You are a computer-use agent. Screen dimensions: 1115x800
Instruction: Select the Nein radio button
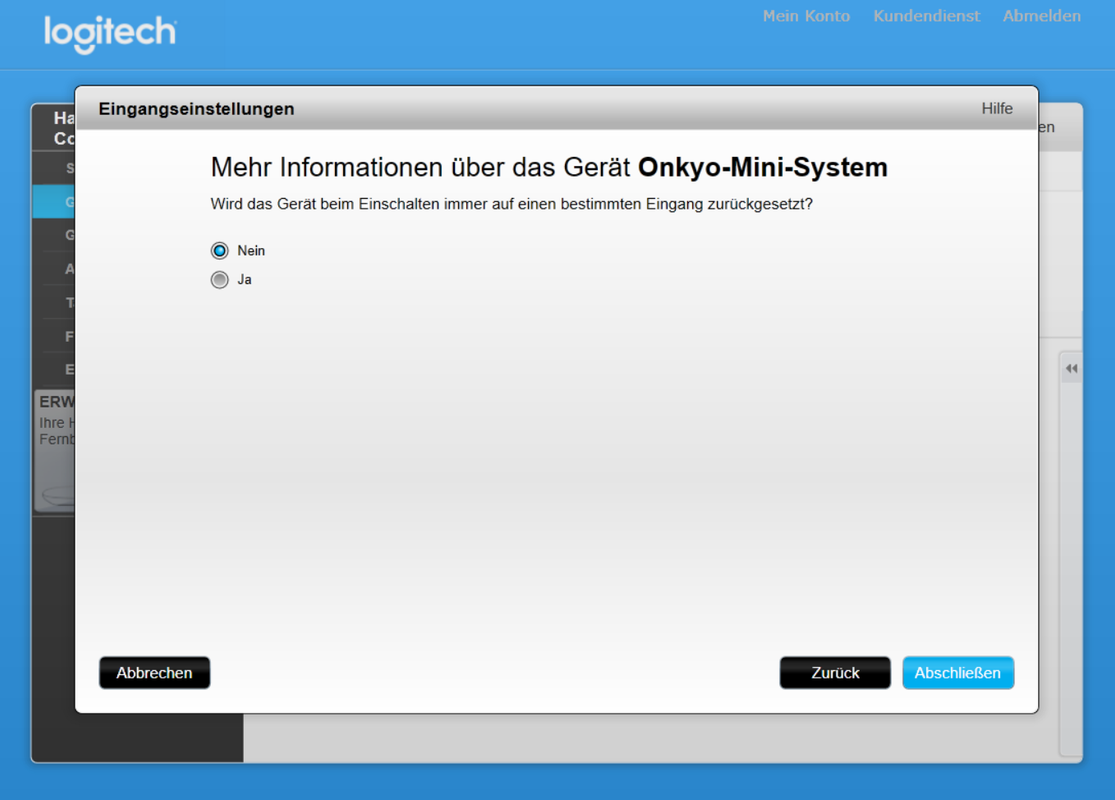[220, 250]
